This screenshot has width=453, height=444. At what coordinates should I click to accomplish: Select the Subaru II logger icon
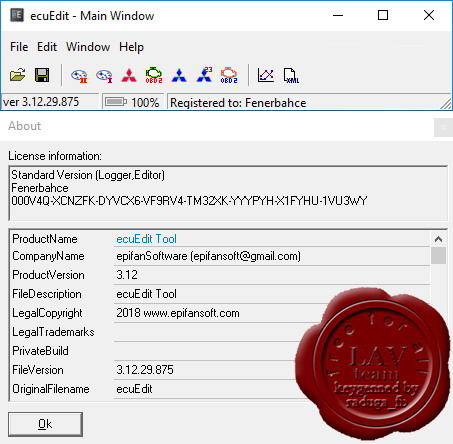click(79, 75)
